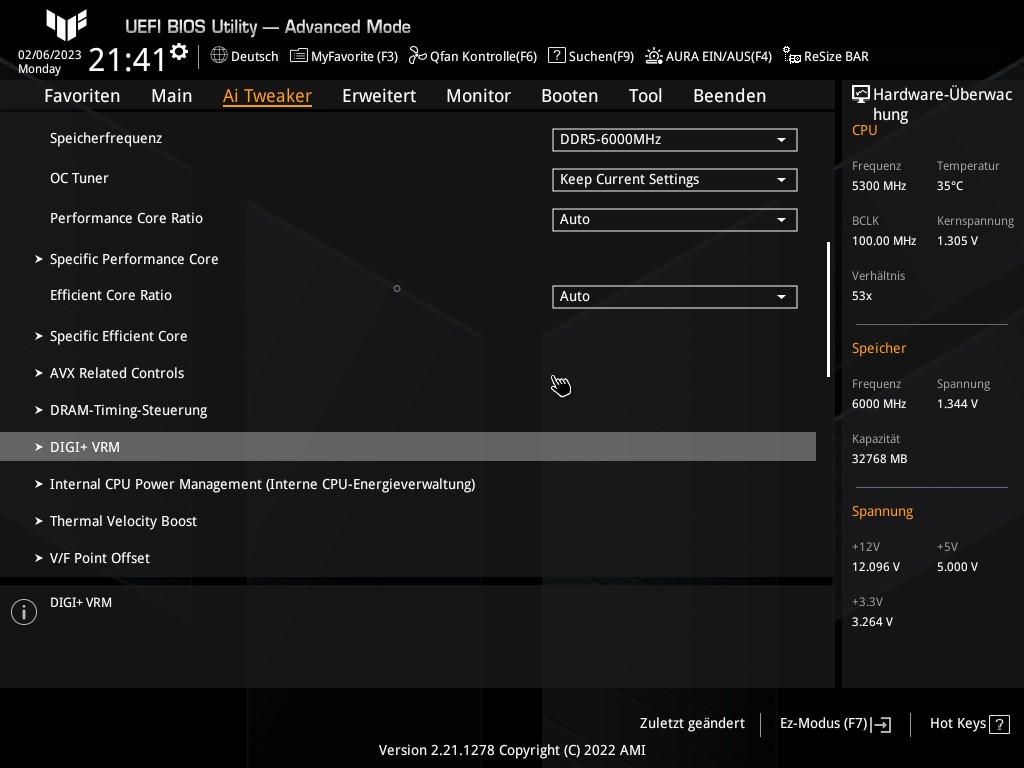Click the memory frequency 6000 MHz value

[879, 404]
